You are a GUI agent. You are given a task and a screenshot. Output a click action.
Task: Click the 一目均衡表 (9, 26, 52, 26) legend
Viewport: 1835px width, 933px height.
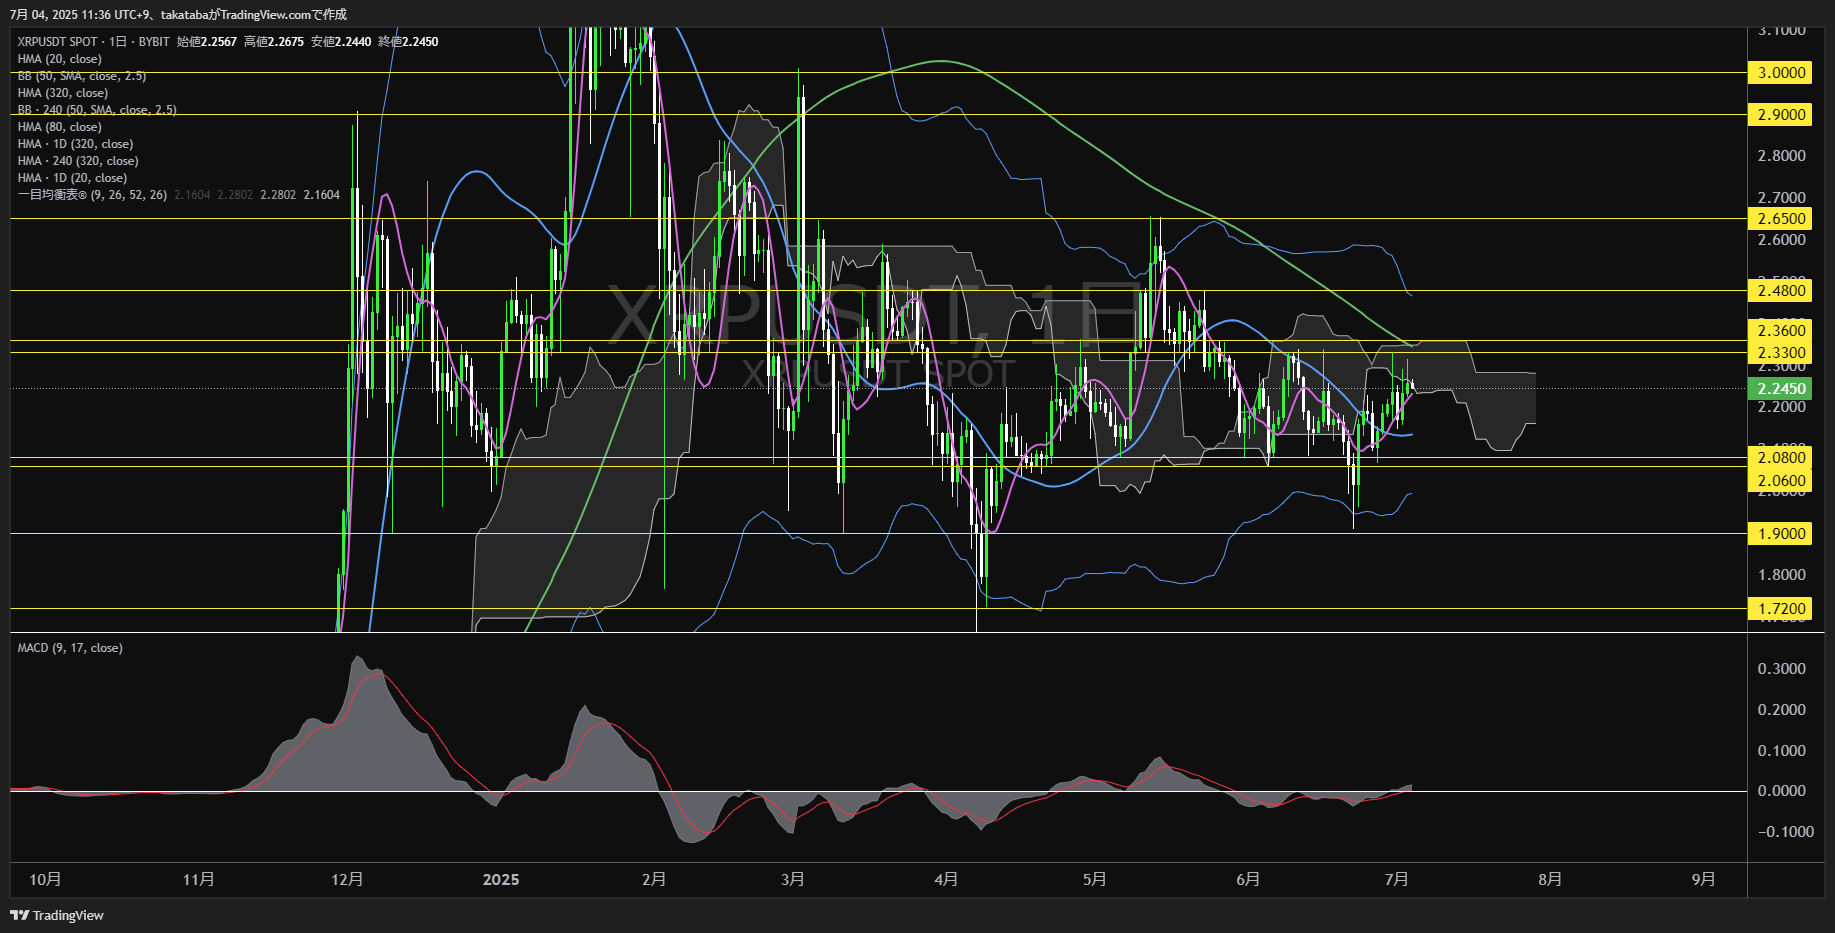coord(92,195)
